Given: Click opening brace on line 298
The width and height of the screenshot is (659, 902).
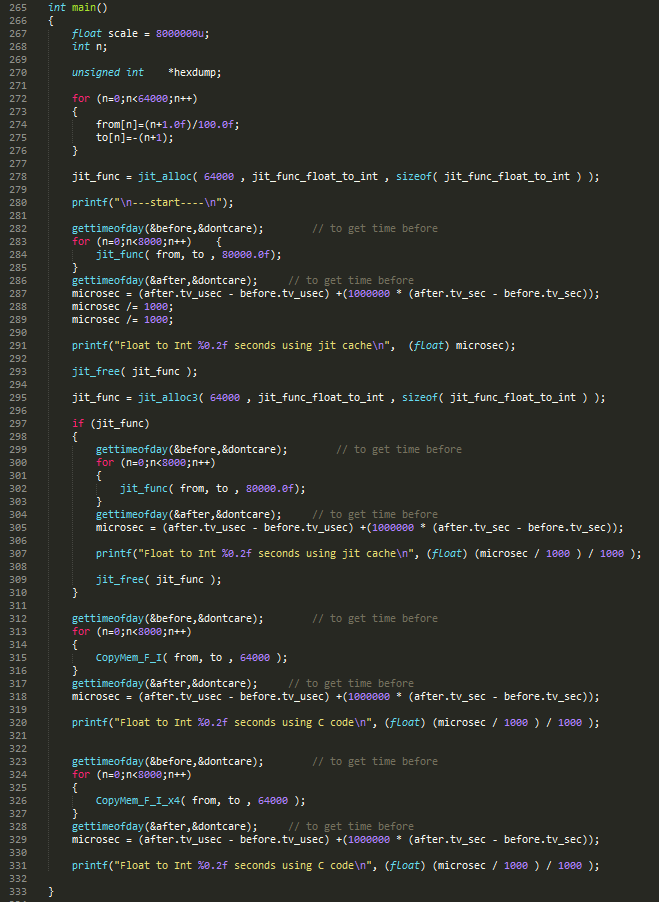Looking at the screenshot, I should 75,437.
